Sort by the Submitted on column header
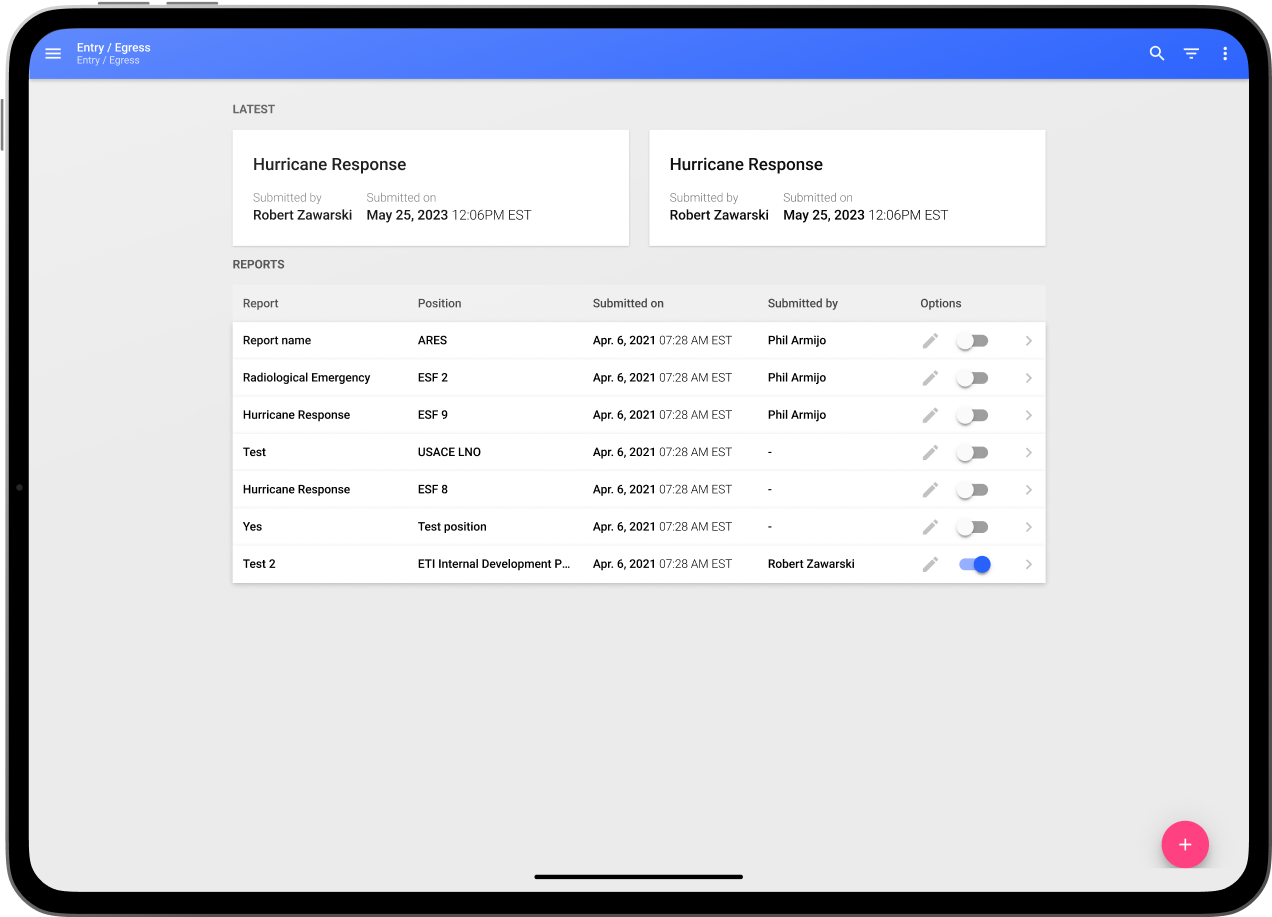Viewport: 1272px width, 917px height. pyautogui.click(x=628, y=303)
